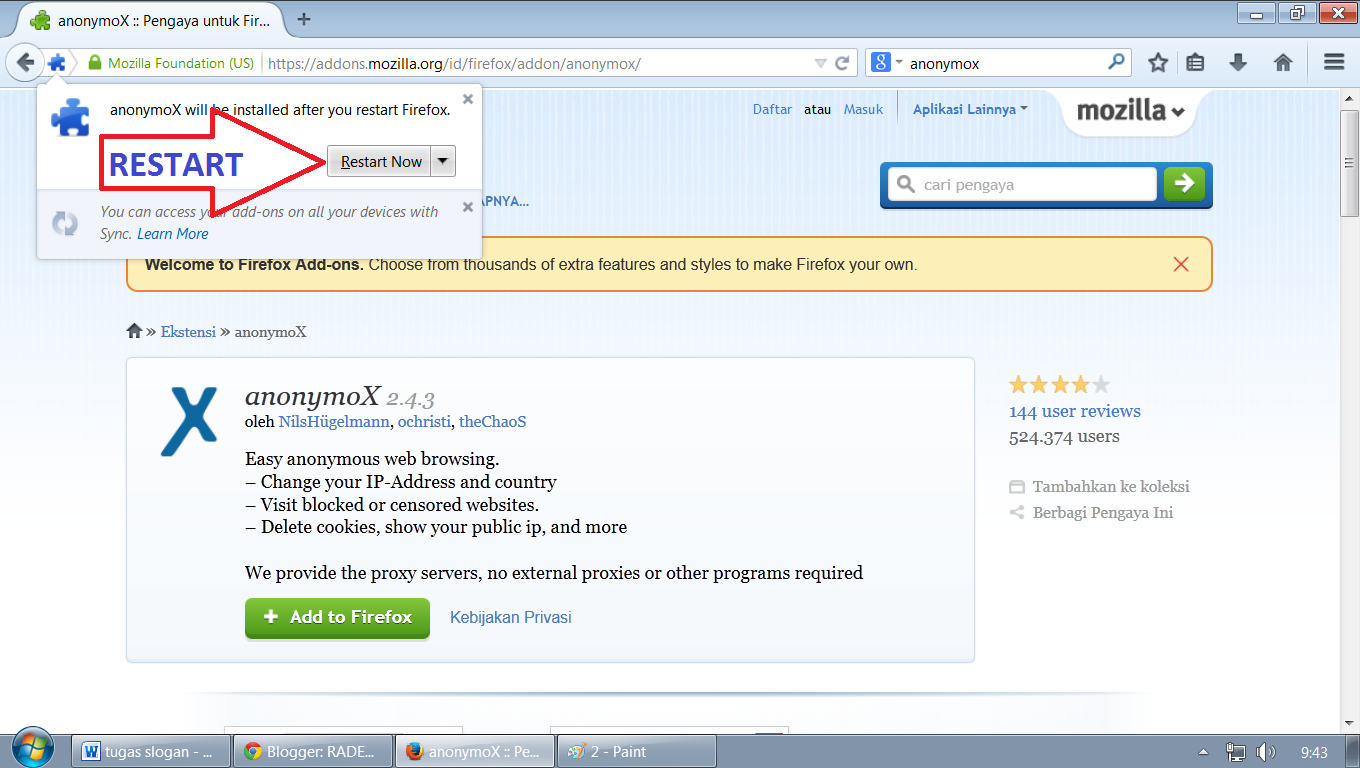Focus the 'cari pengaya' search field

coord(1022,185)
